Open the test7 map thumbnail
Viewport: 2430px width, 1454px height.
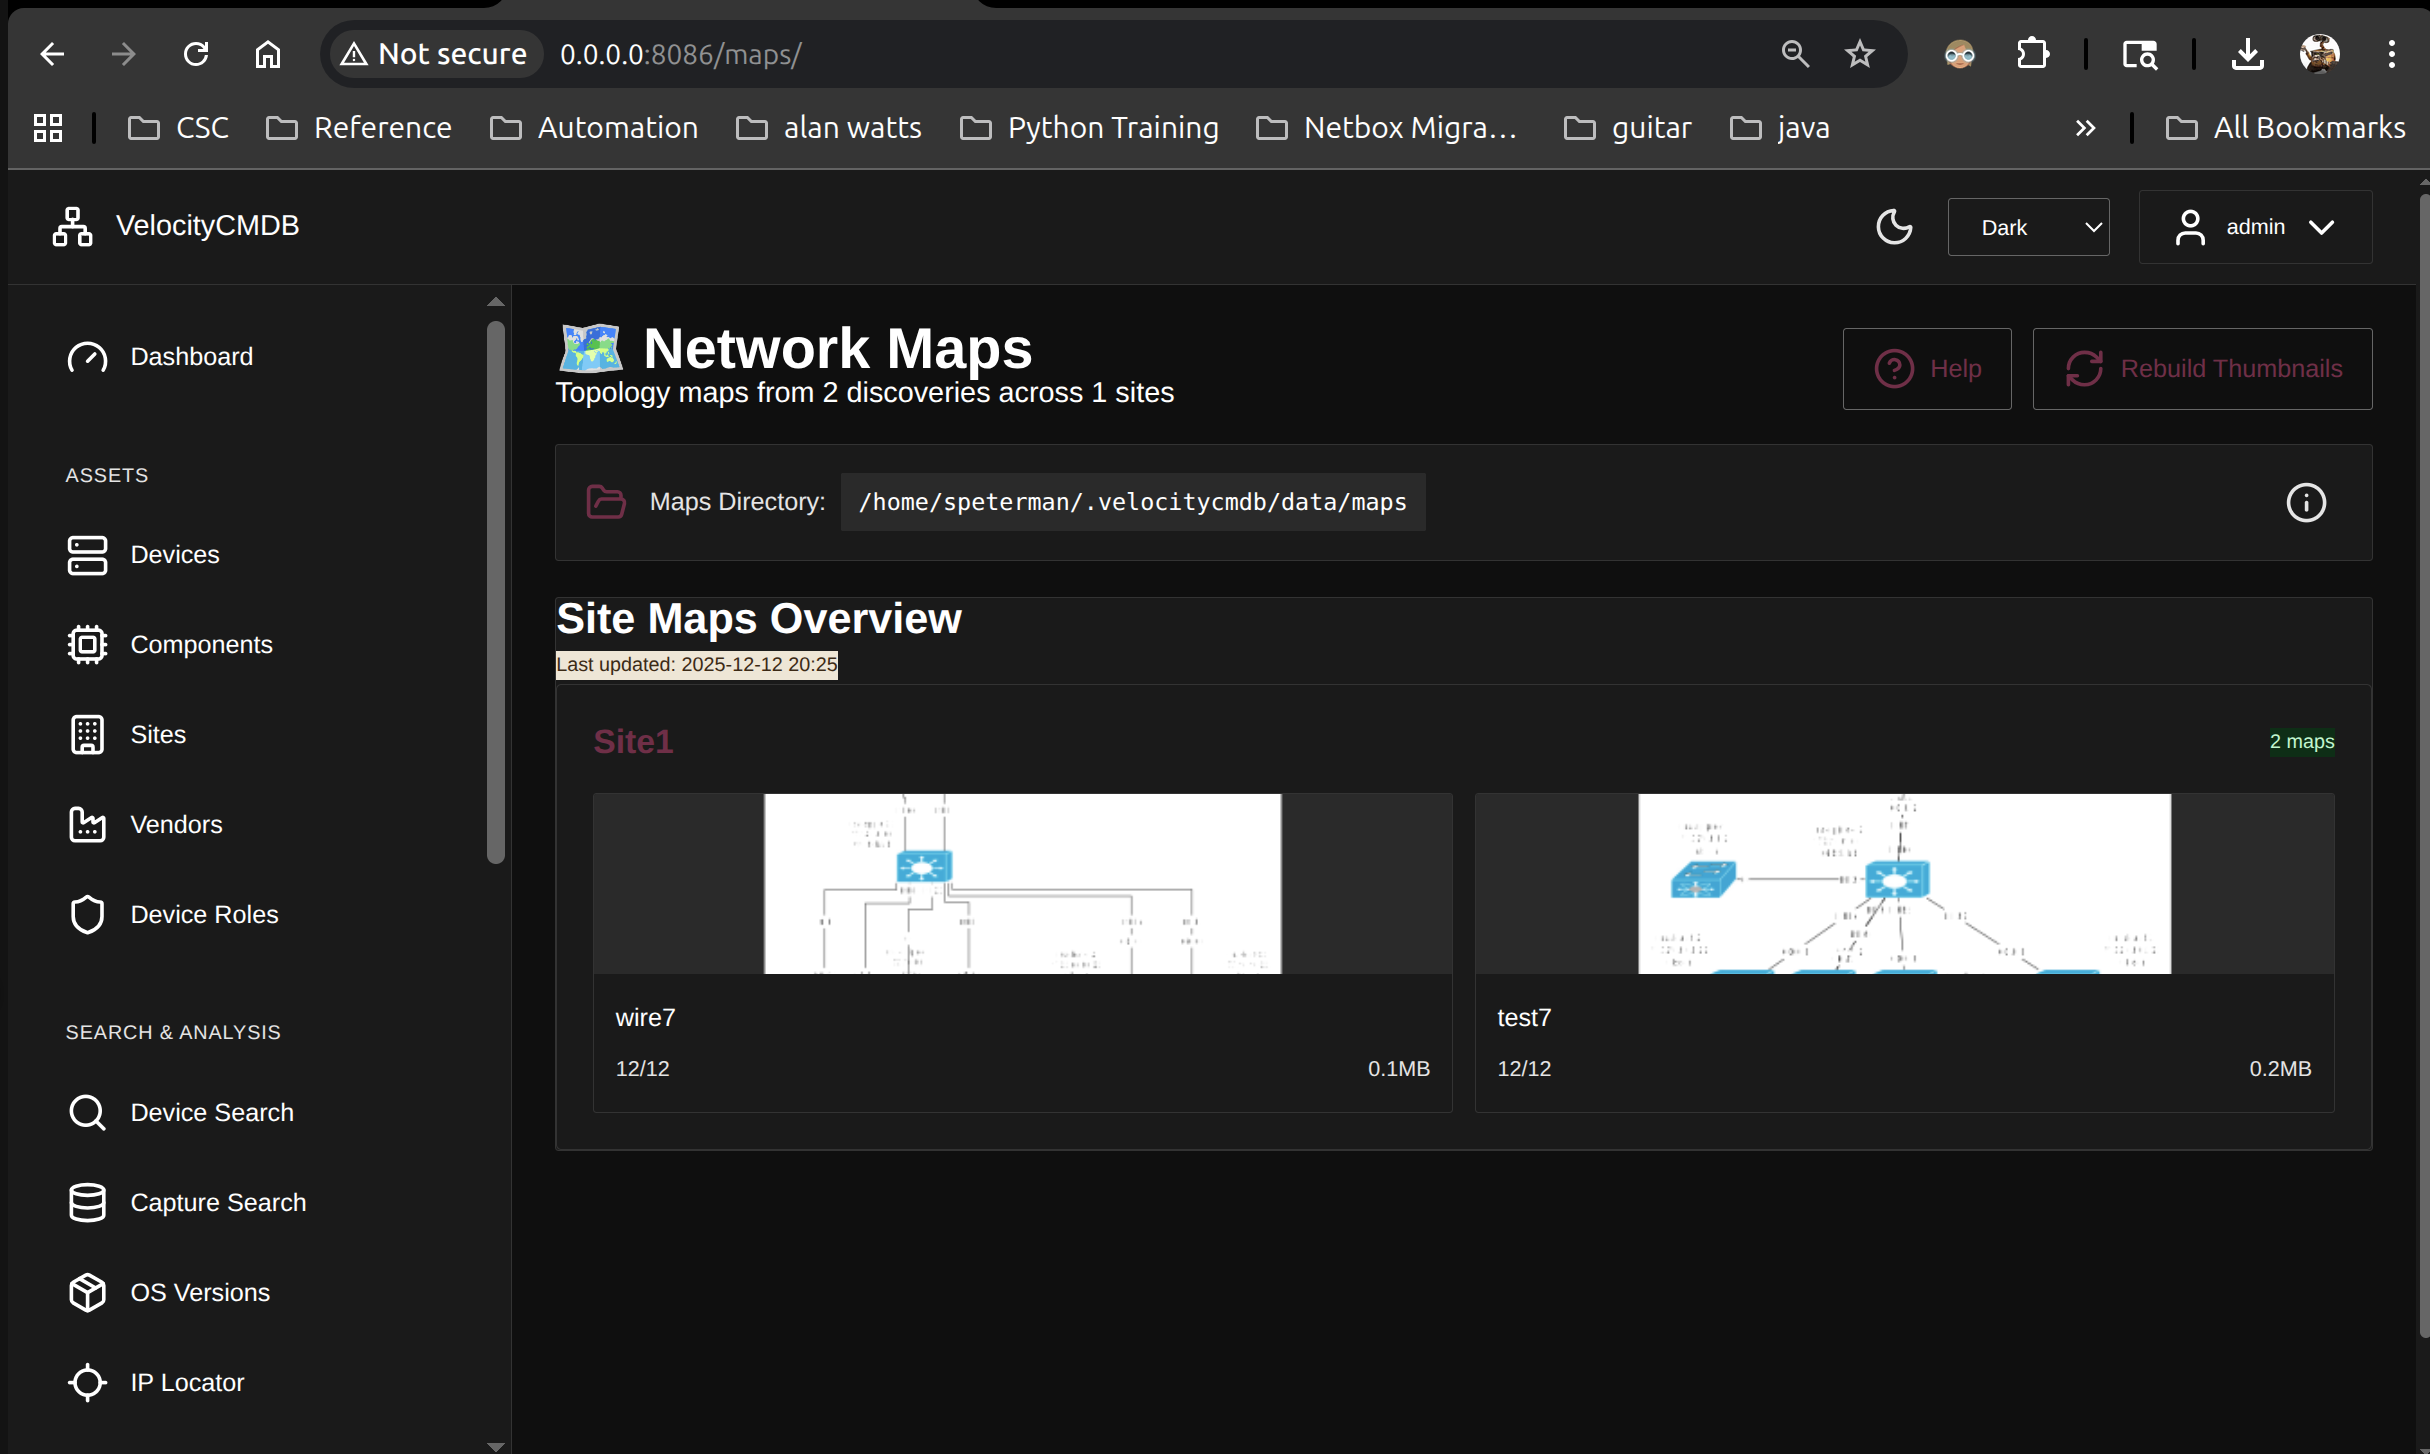[1903, 884]
